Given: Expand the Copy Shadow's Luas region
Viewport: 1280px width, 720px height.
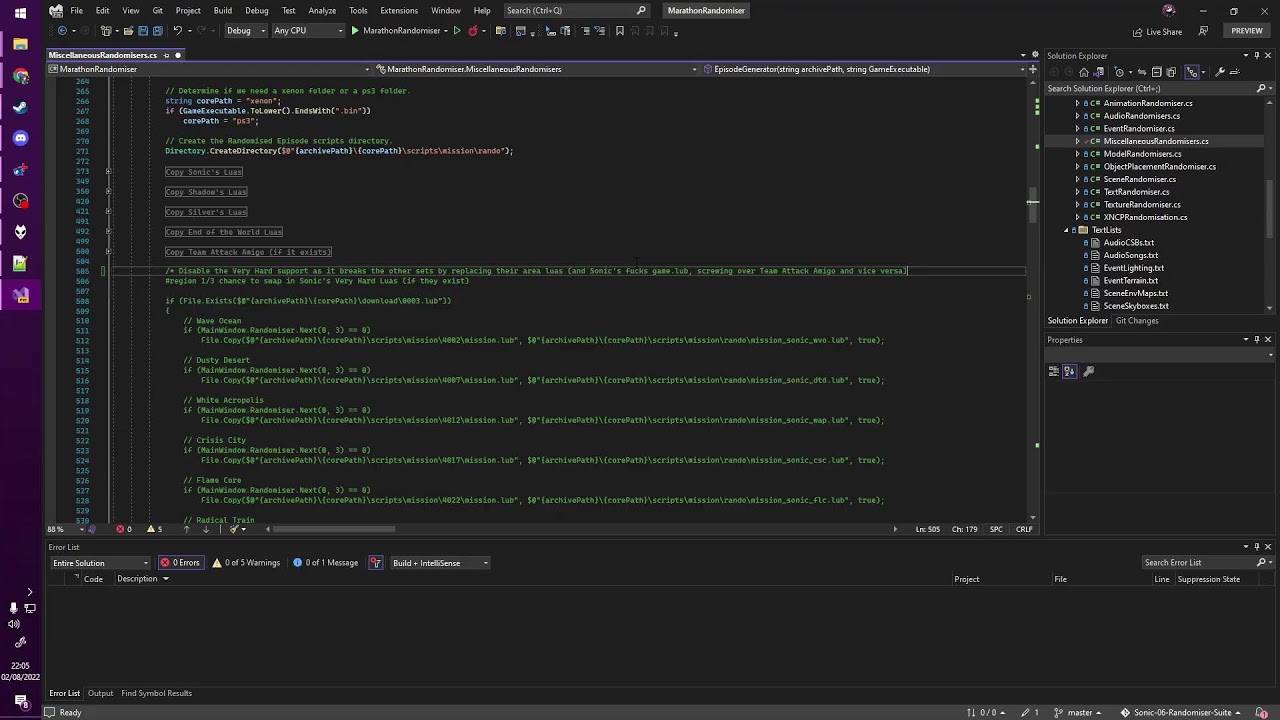Looking at the screenshot, I should point(108,192).
